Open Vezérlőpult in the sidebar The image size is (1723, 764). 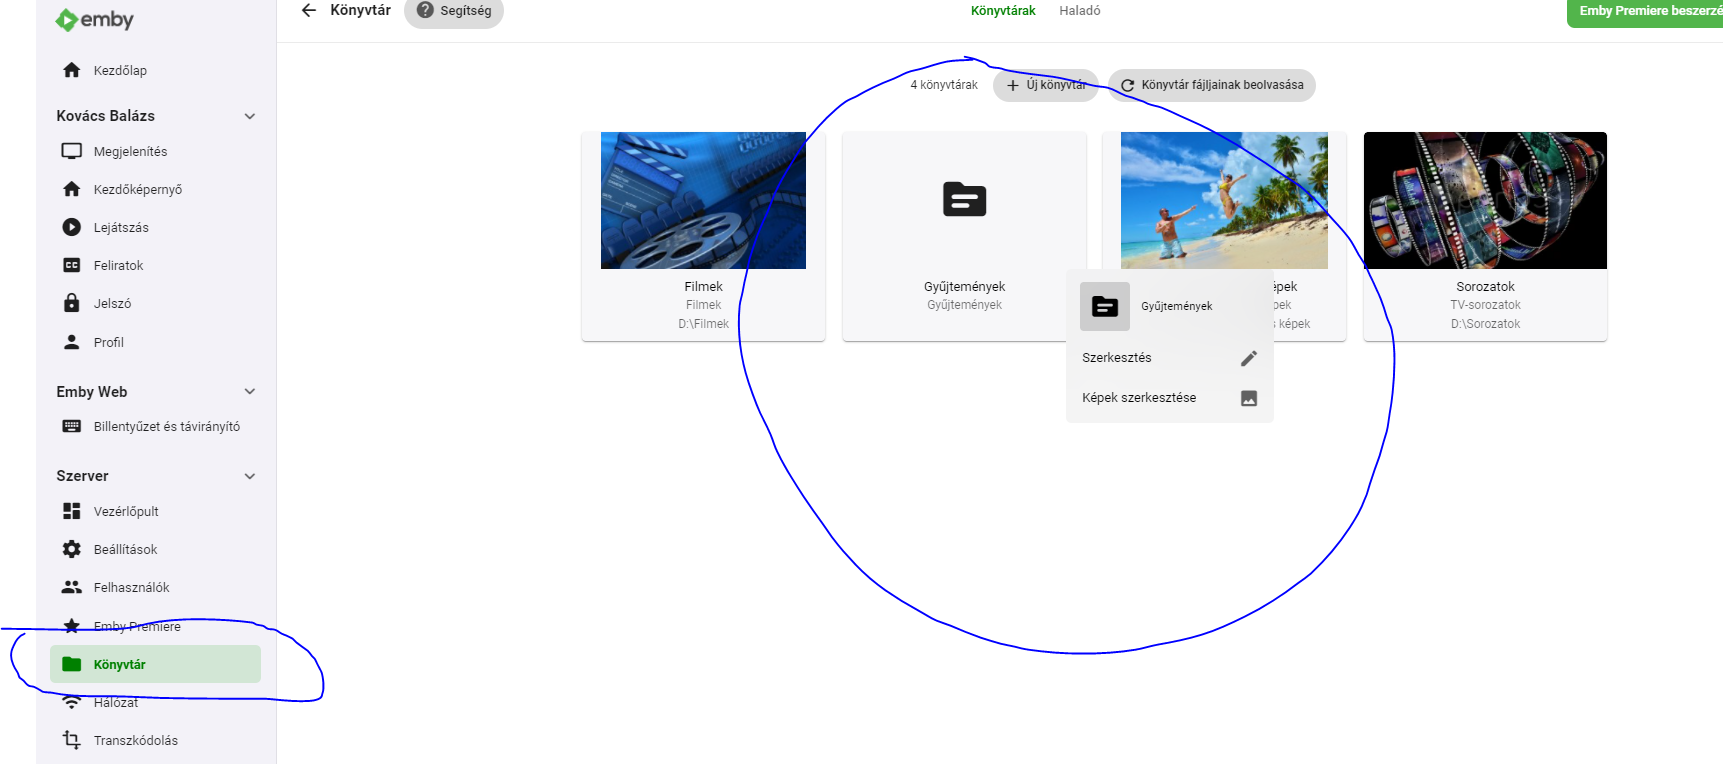coord(155,511)
